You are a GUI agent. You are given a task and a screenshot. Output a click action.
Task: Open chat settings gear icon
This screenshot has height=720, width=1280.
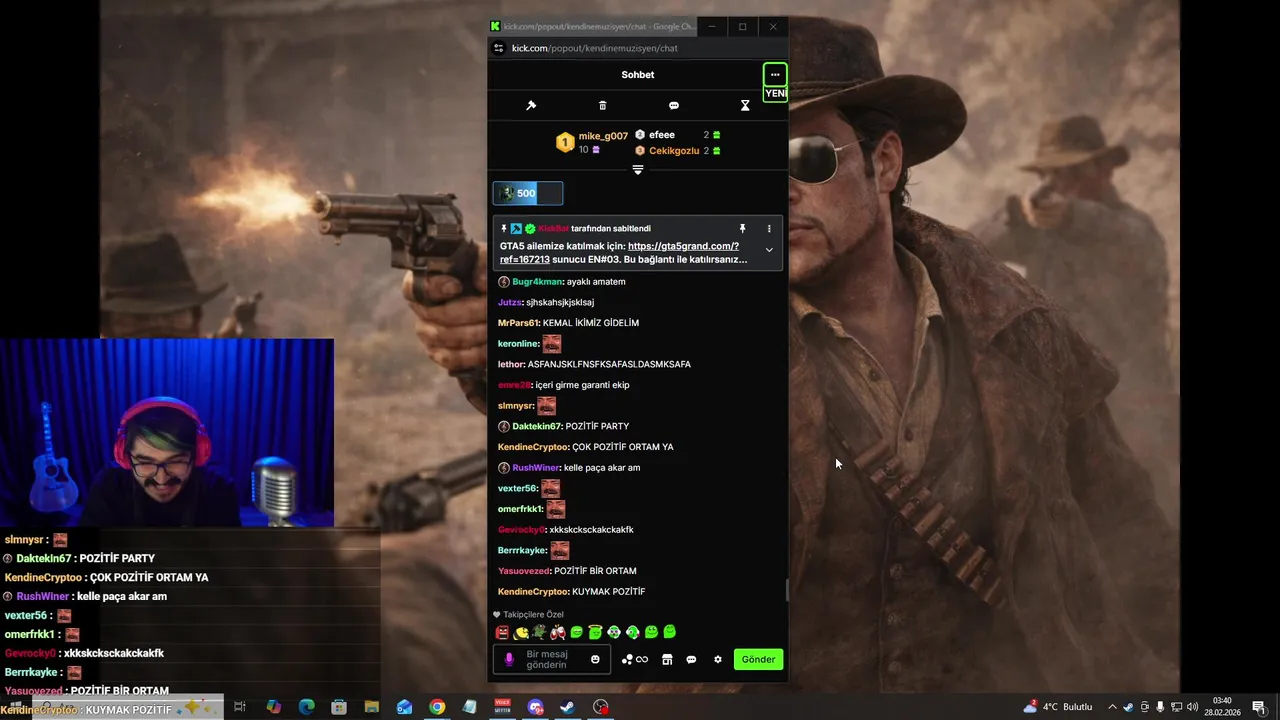point(717,659)
